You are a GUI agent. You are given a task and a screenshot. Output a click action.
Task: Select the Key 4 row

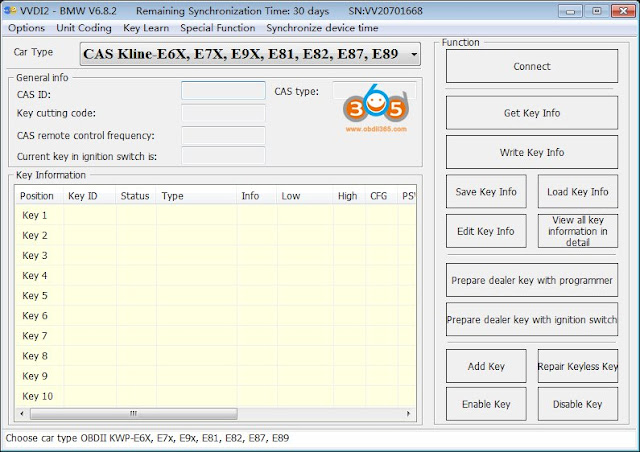coord(216,275)
